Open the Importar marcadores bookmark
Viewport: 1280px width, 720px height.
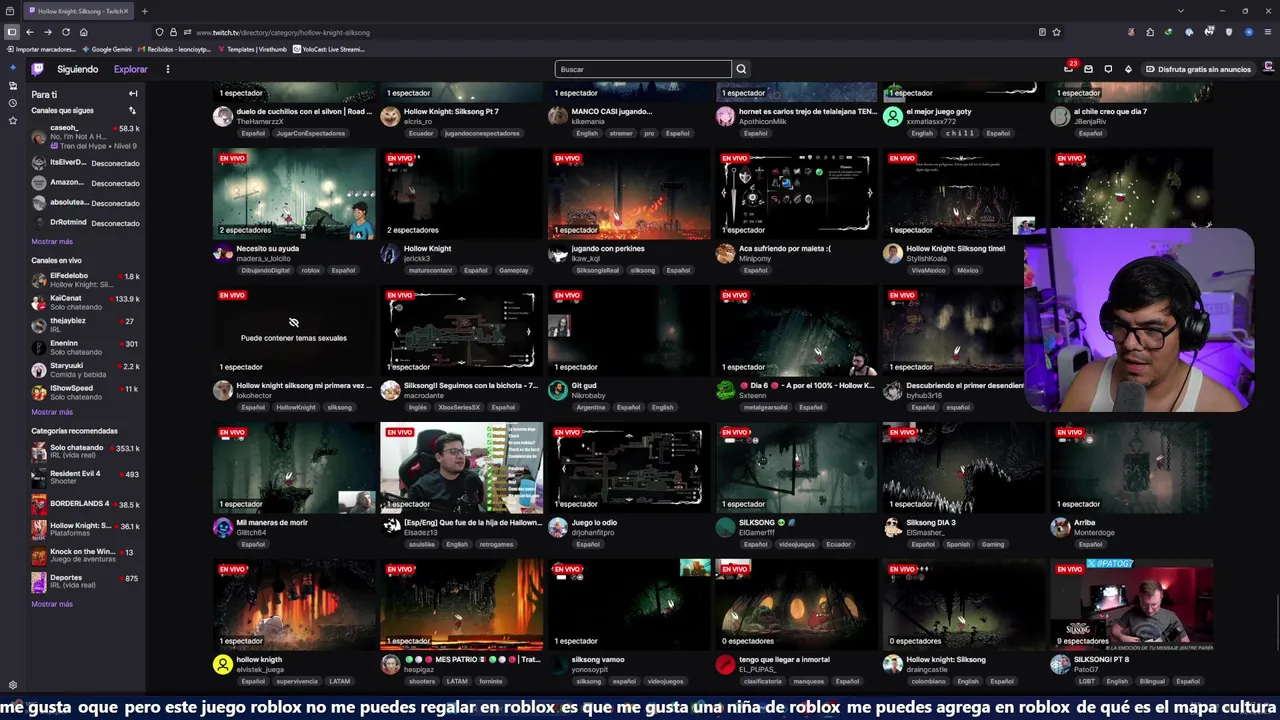point(41,49)
